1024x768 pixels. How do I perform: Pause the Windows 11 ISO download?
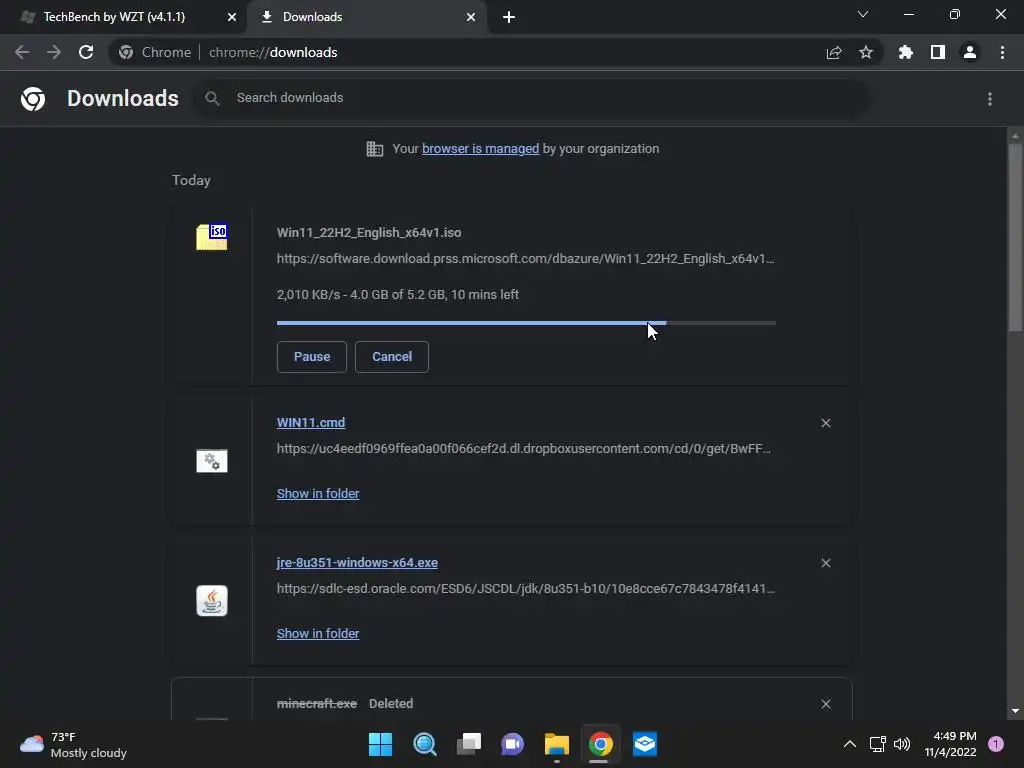(312, 357)
